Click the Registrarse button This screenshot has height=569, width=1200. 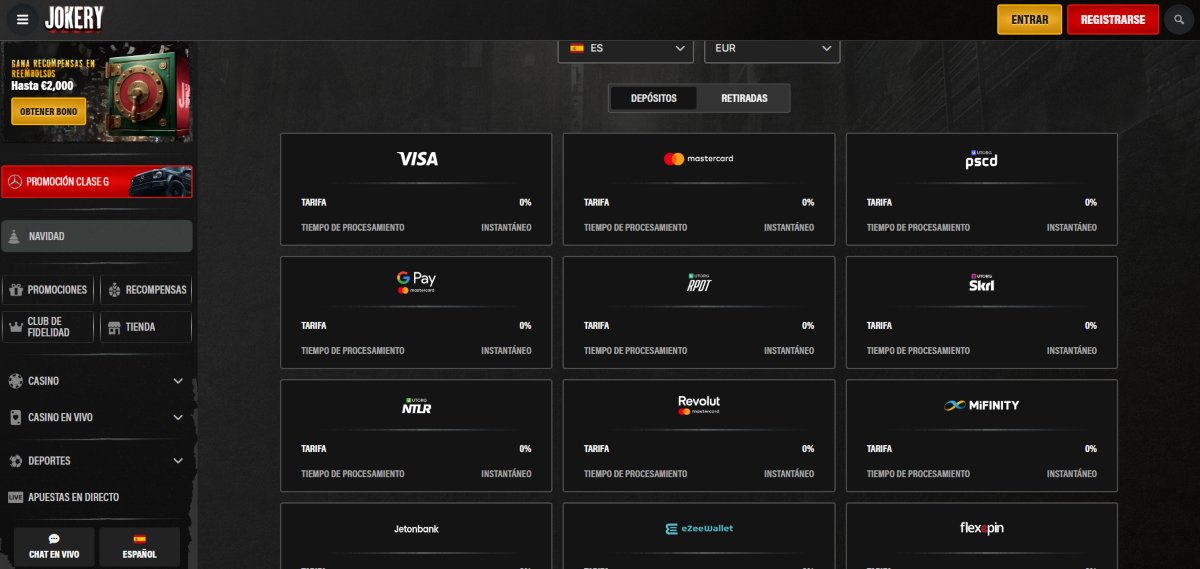click(1113, 19)
